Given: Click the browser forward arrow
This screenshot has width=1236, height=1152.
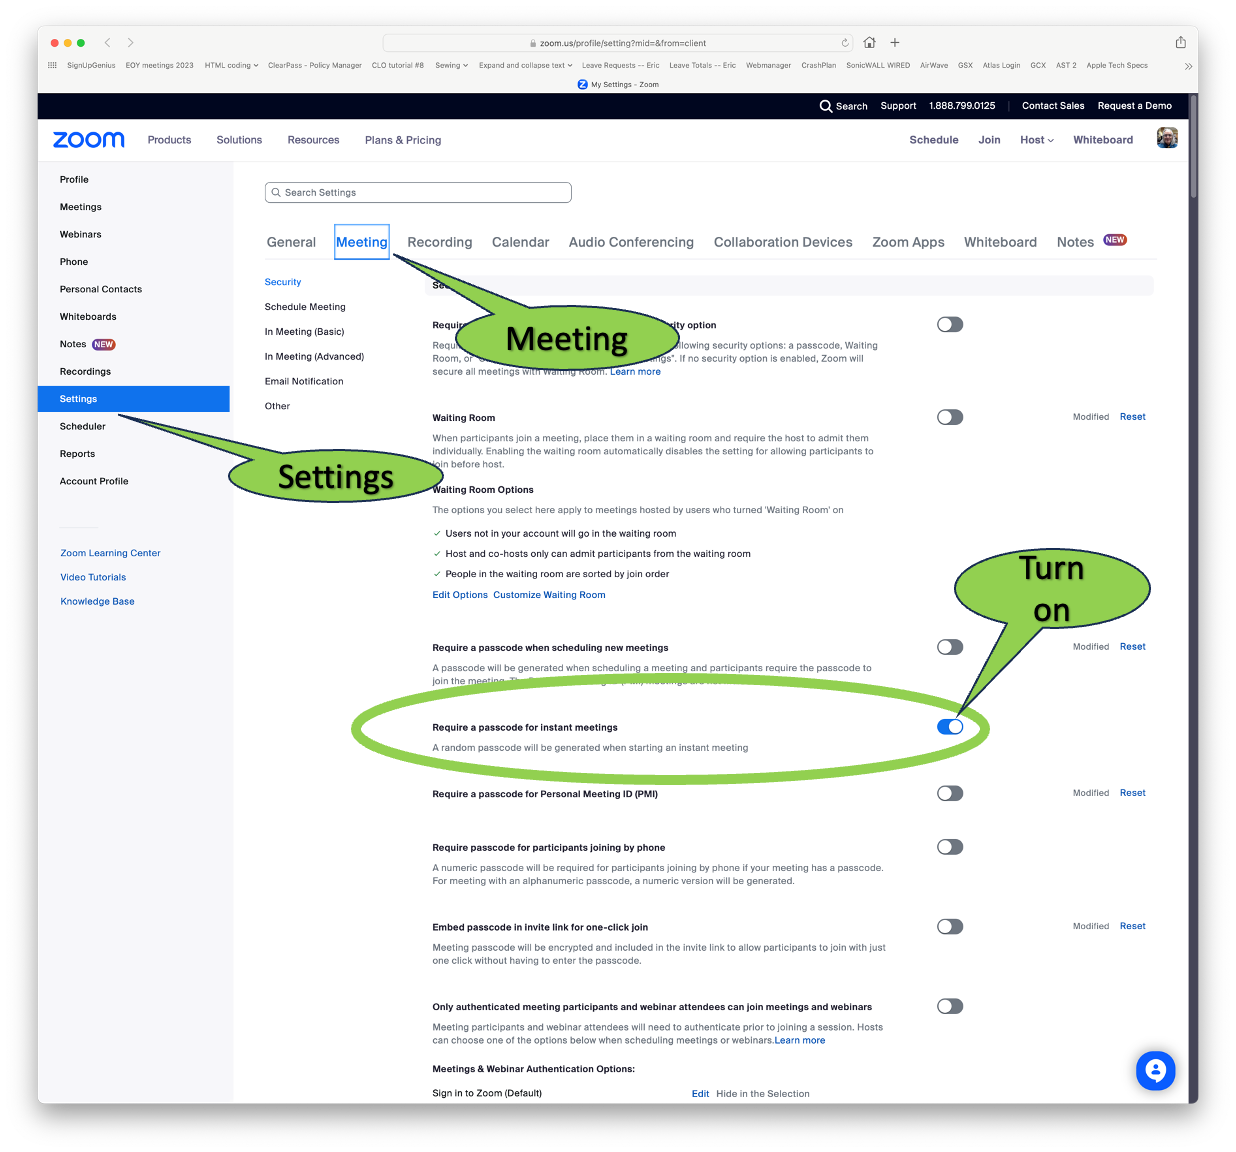Looking at the screenshot, I should click(130, 43).
